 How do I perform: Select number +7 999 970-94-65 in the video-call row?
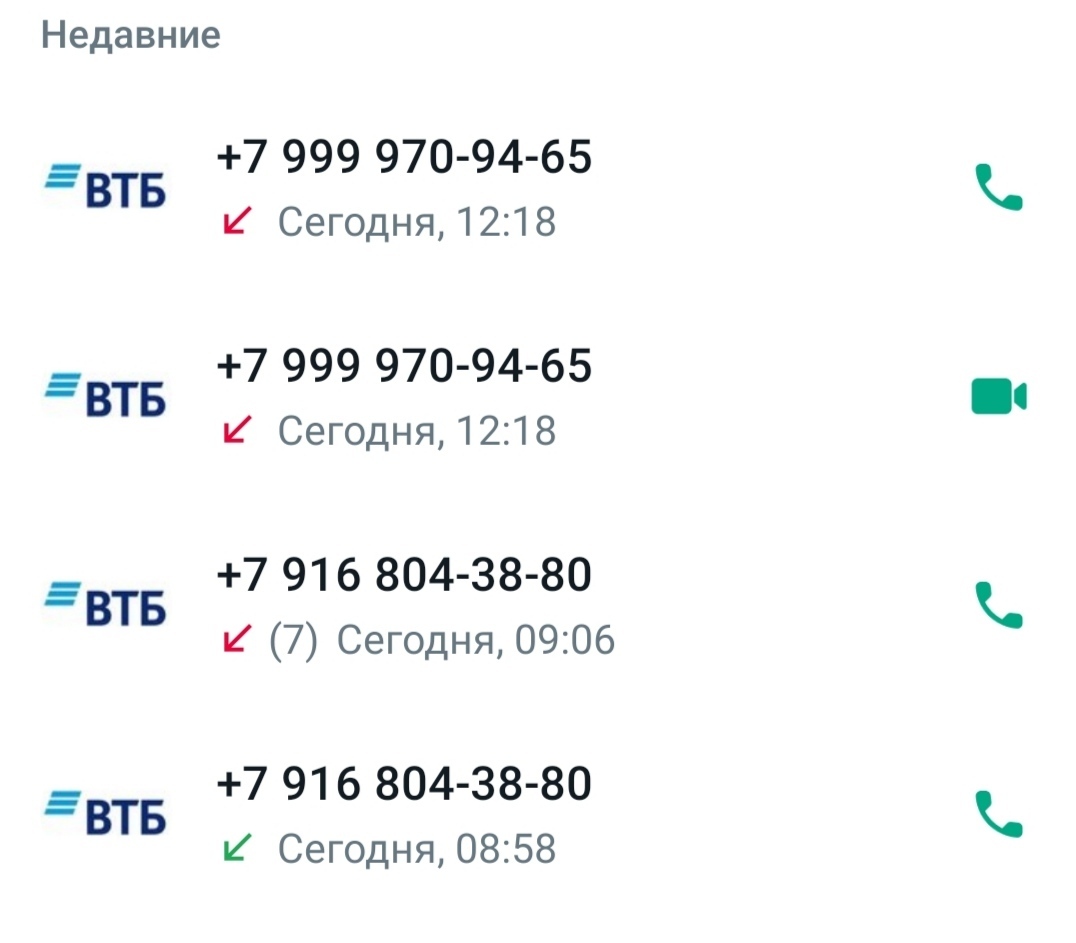click(x=404, y=366)
